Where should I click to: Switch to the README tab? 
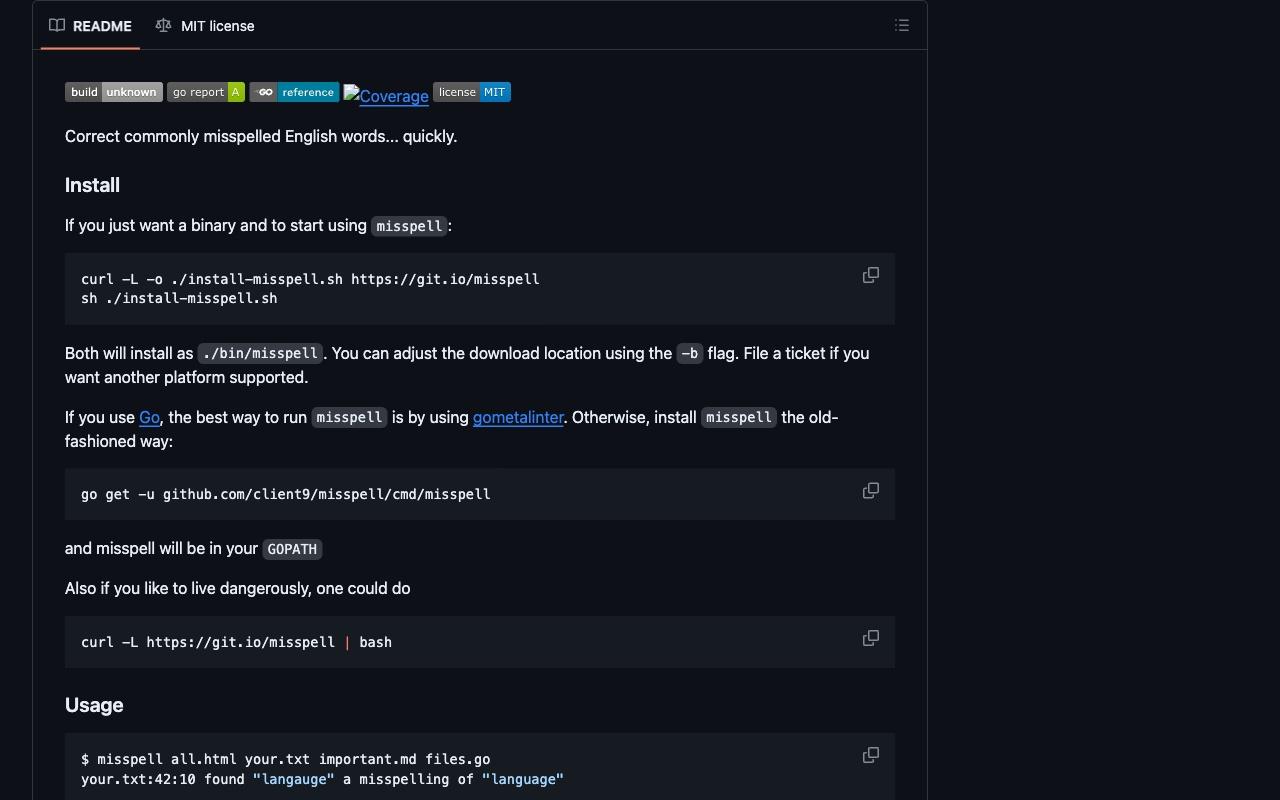point(91,26)
